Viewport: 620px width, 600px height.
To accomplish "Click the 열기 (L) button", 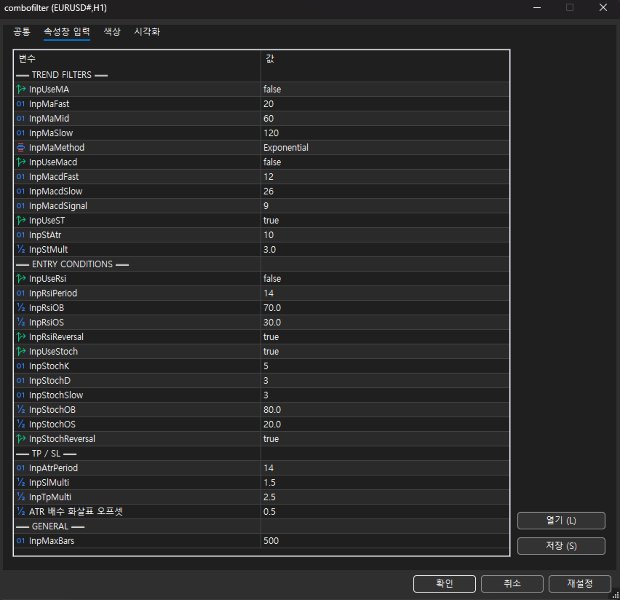I will (x=561, y=521).
